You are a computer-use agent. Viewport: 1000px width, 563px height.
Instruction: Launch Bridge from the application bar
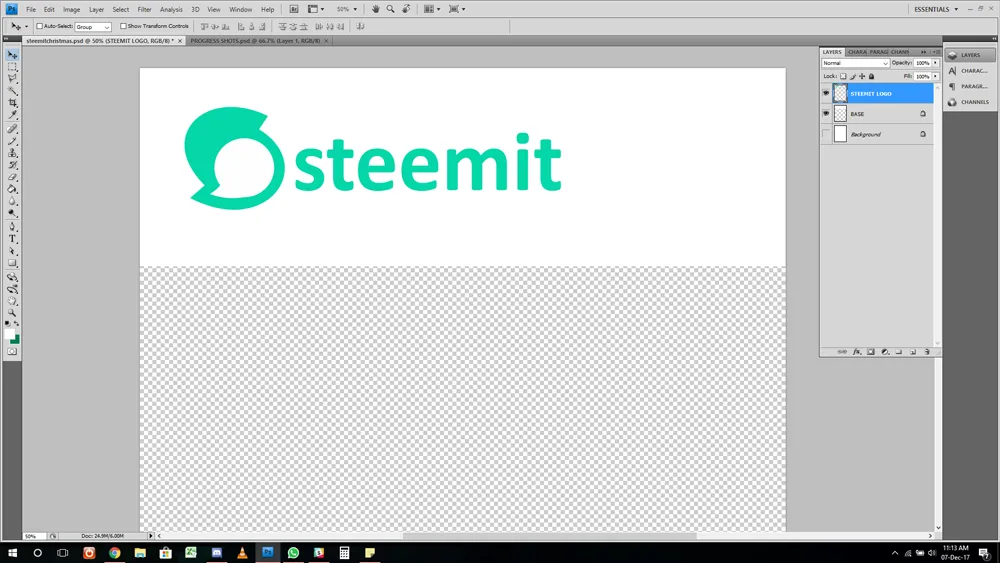[294, 9]
